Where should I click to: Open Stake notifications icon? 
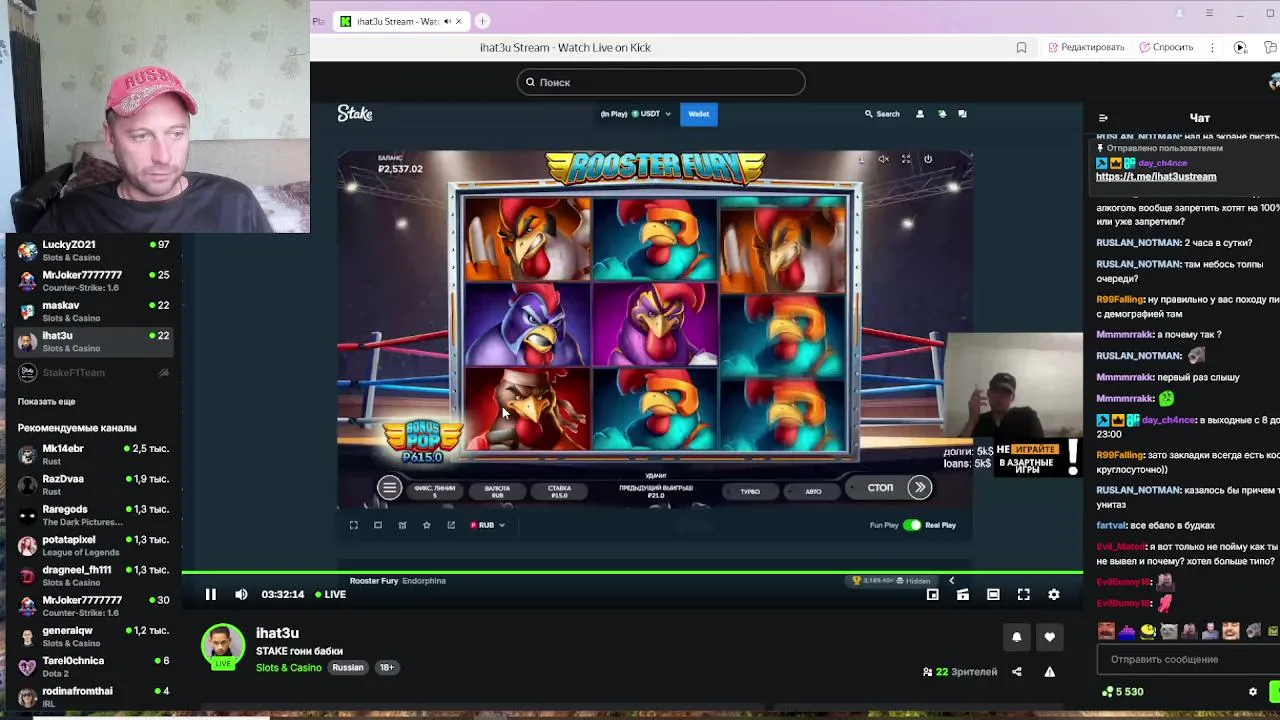pyautogui.click(x=941, y=114)
